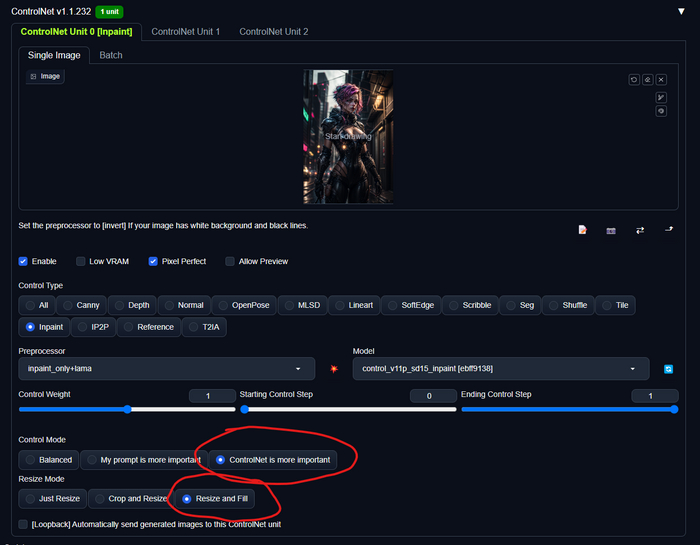Viewport: 700px width, 545px height.
Task: Open the Model dropdown control_v11p_sd15_inpaint
Action: pyautogui.click(x=501, y=369)
